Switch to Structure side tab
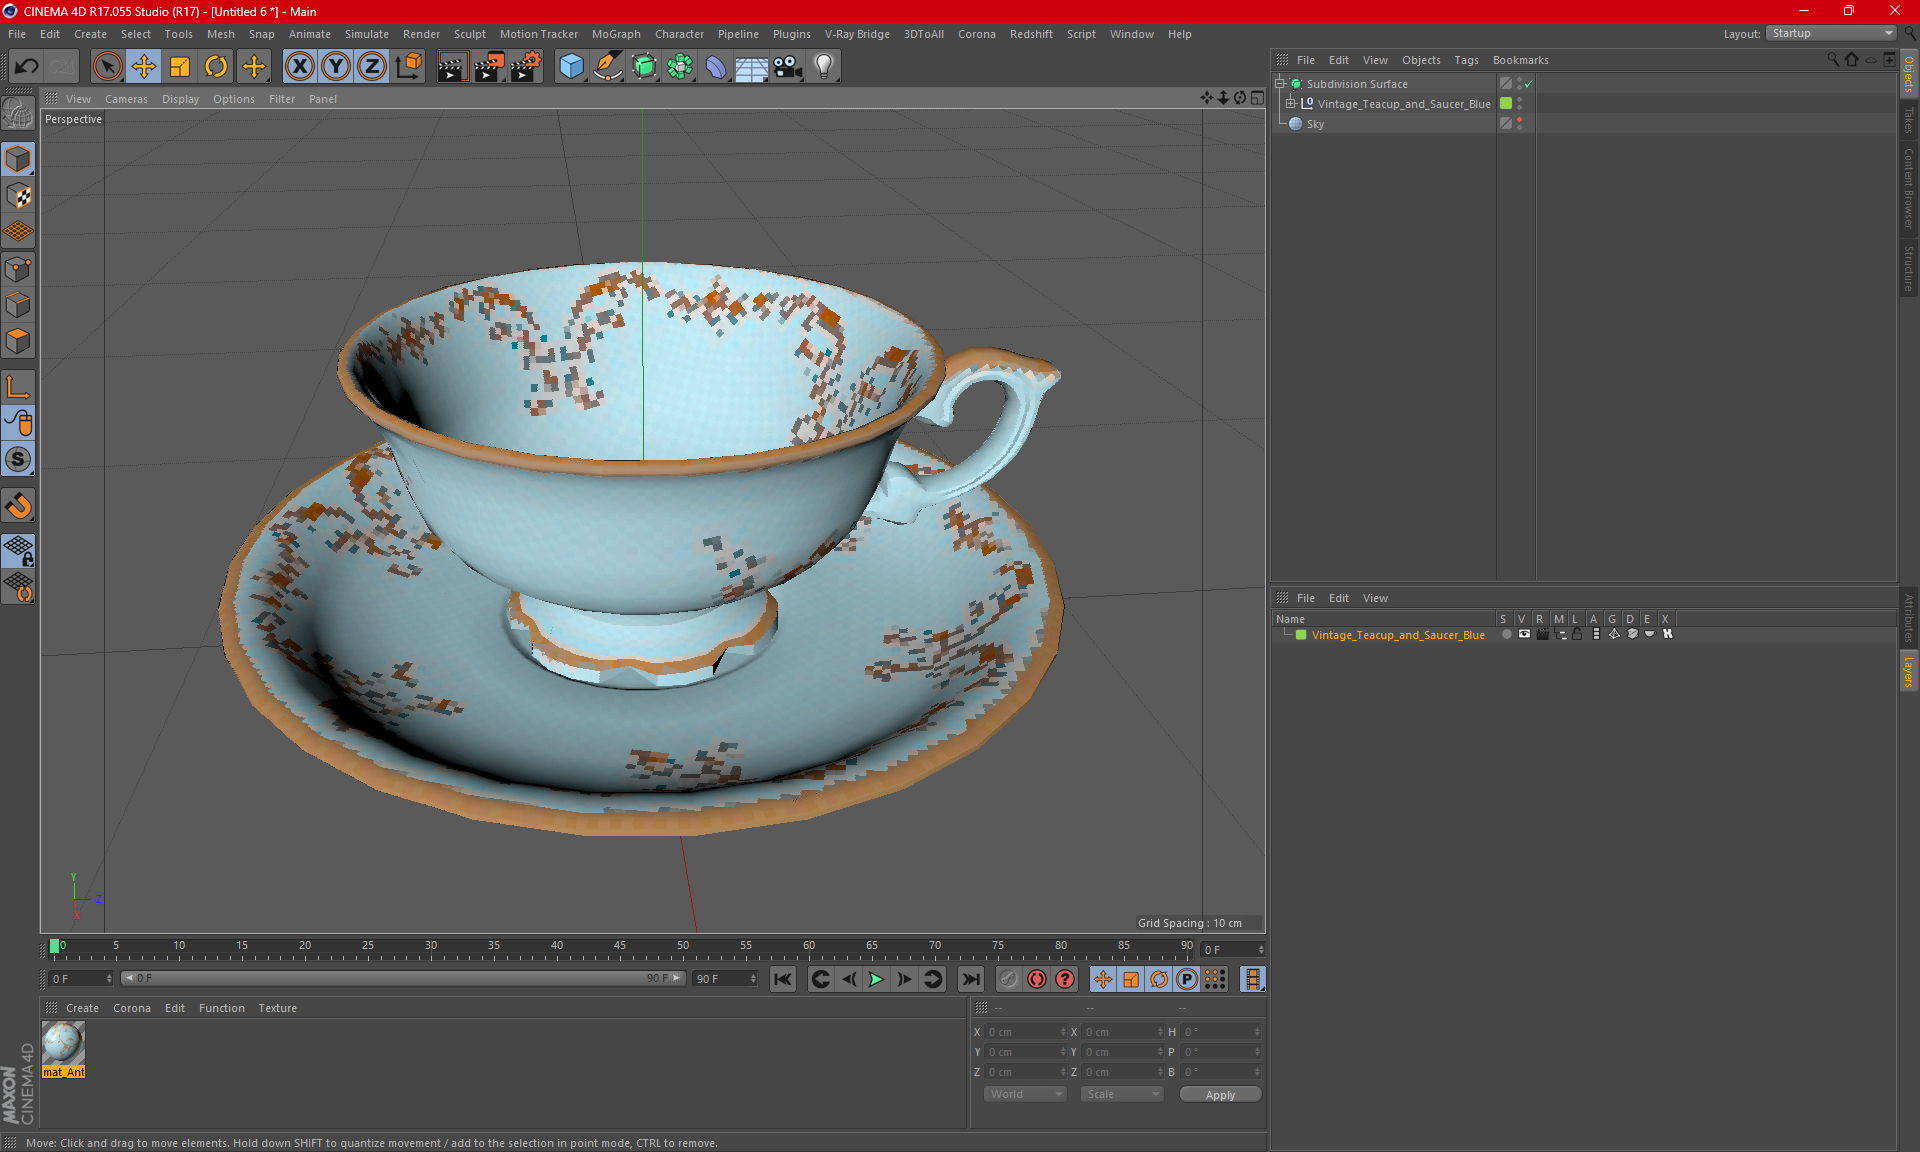This screenshot has height=1152, width=1920. pyautogui.click(x=1909, y=268)
